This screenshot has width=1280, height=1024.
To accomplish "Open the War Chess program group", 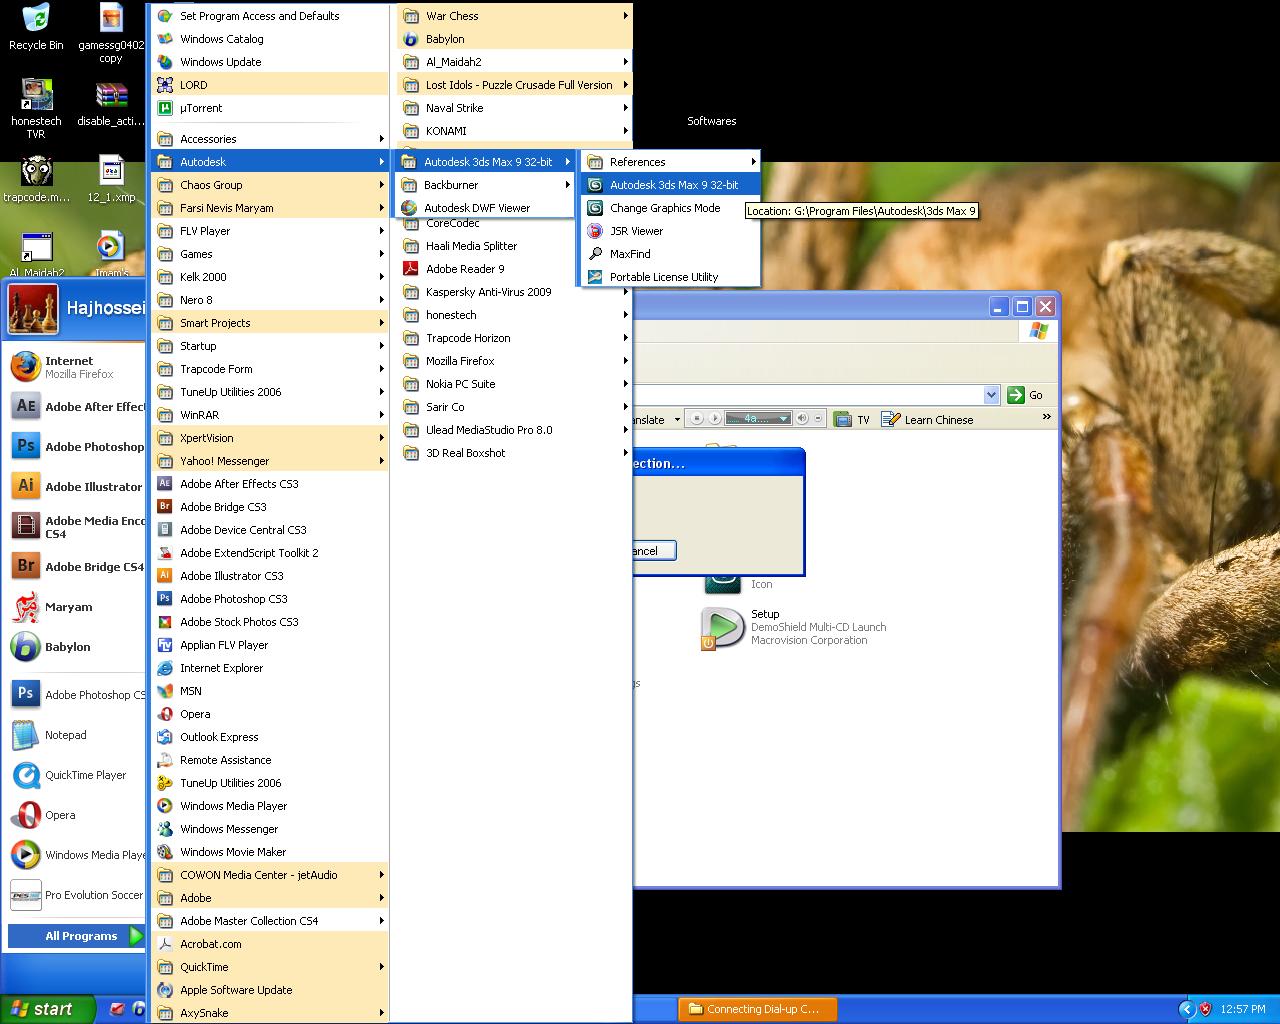I will (x=514, y=16).
